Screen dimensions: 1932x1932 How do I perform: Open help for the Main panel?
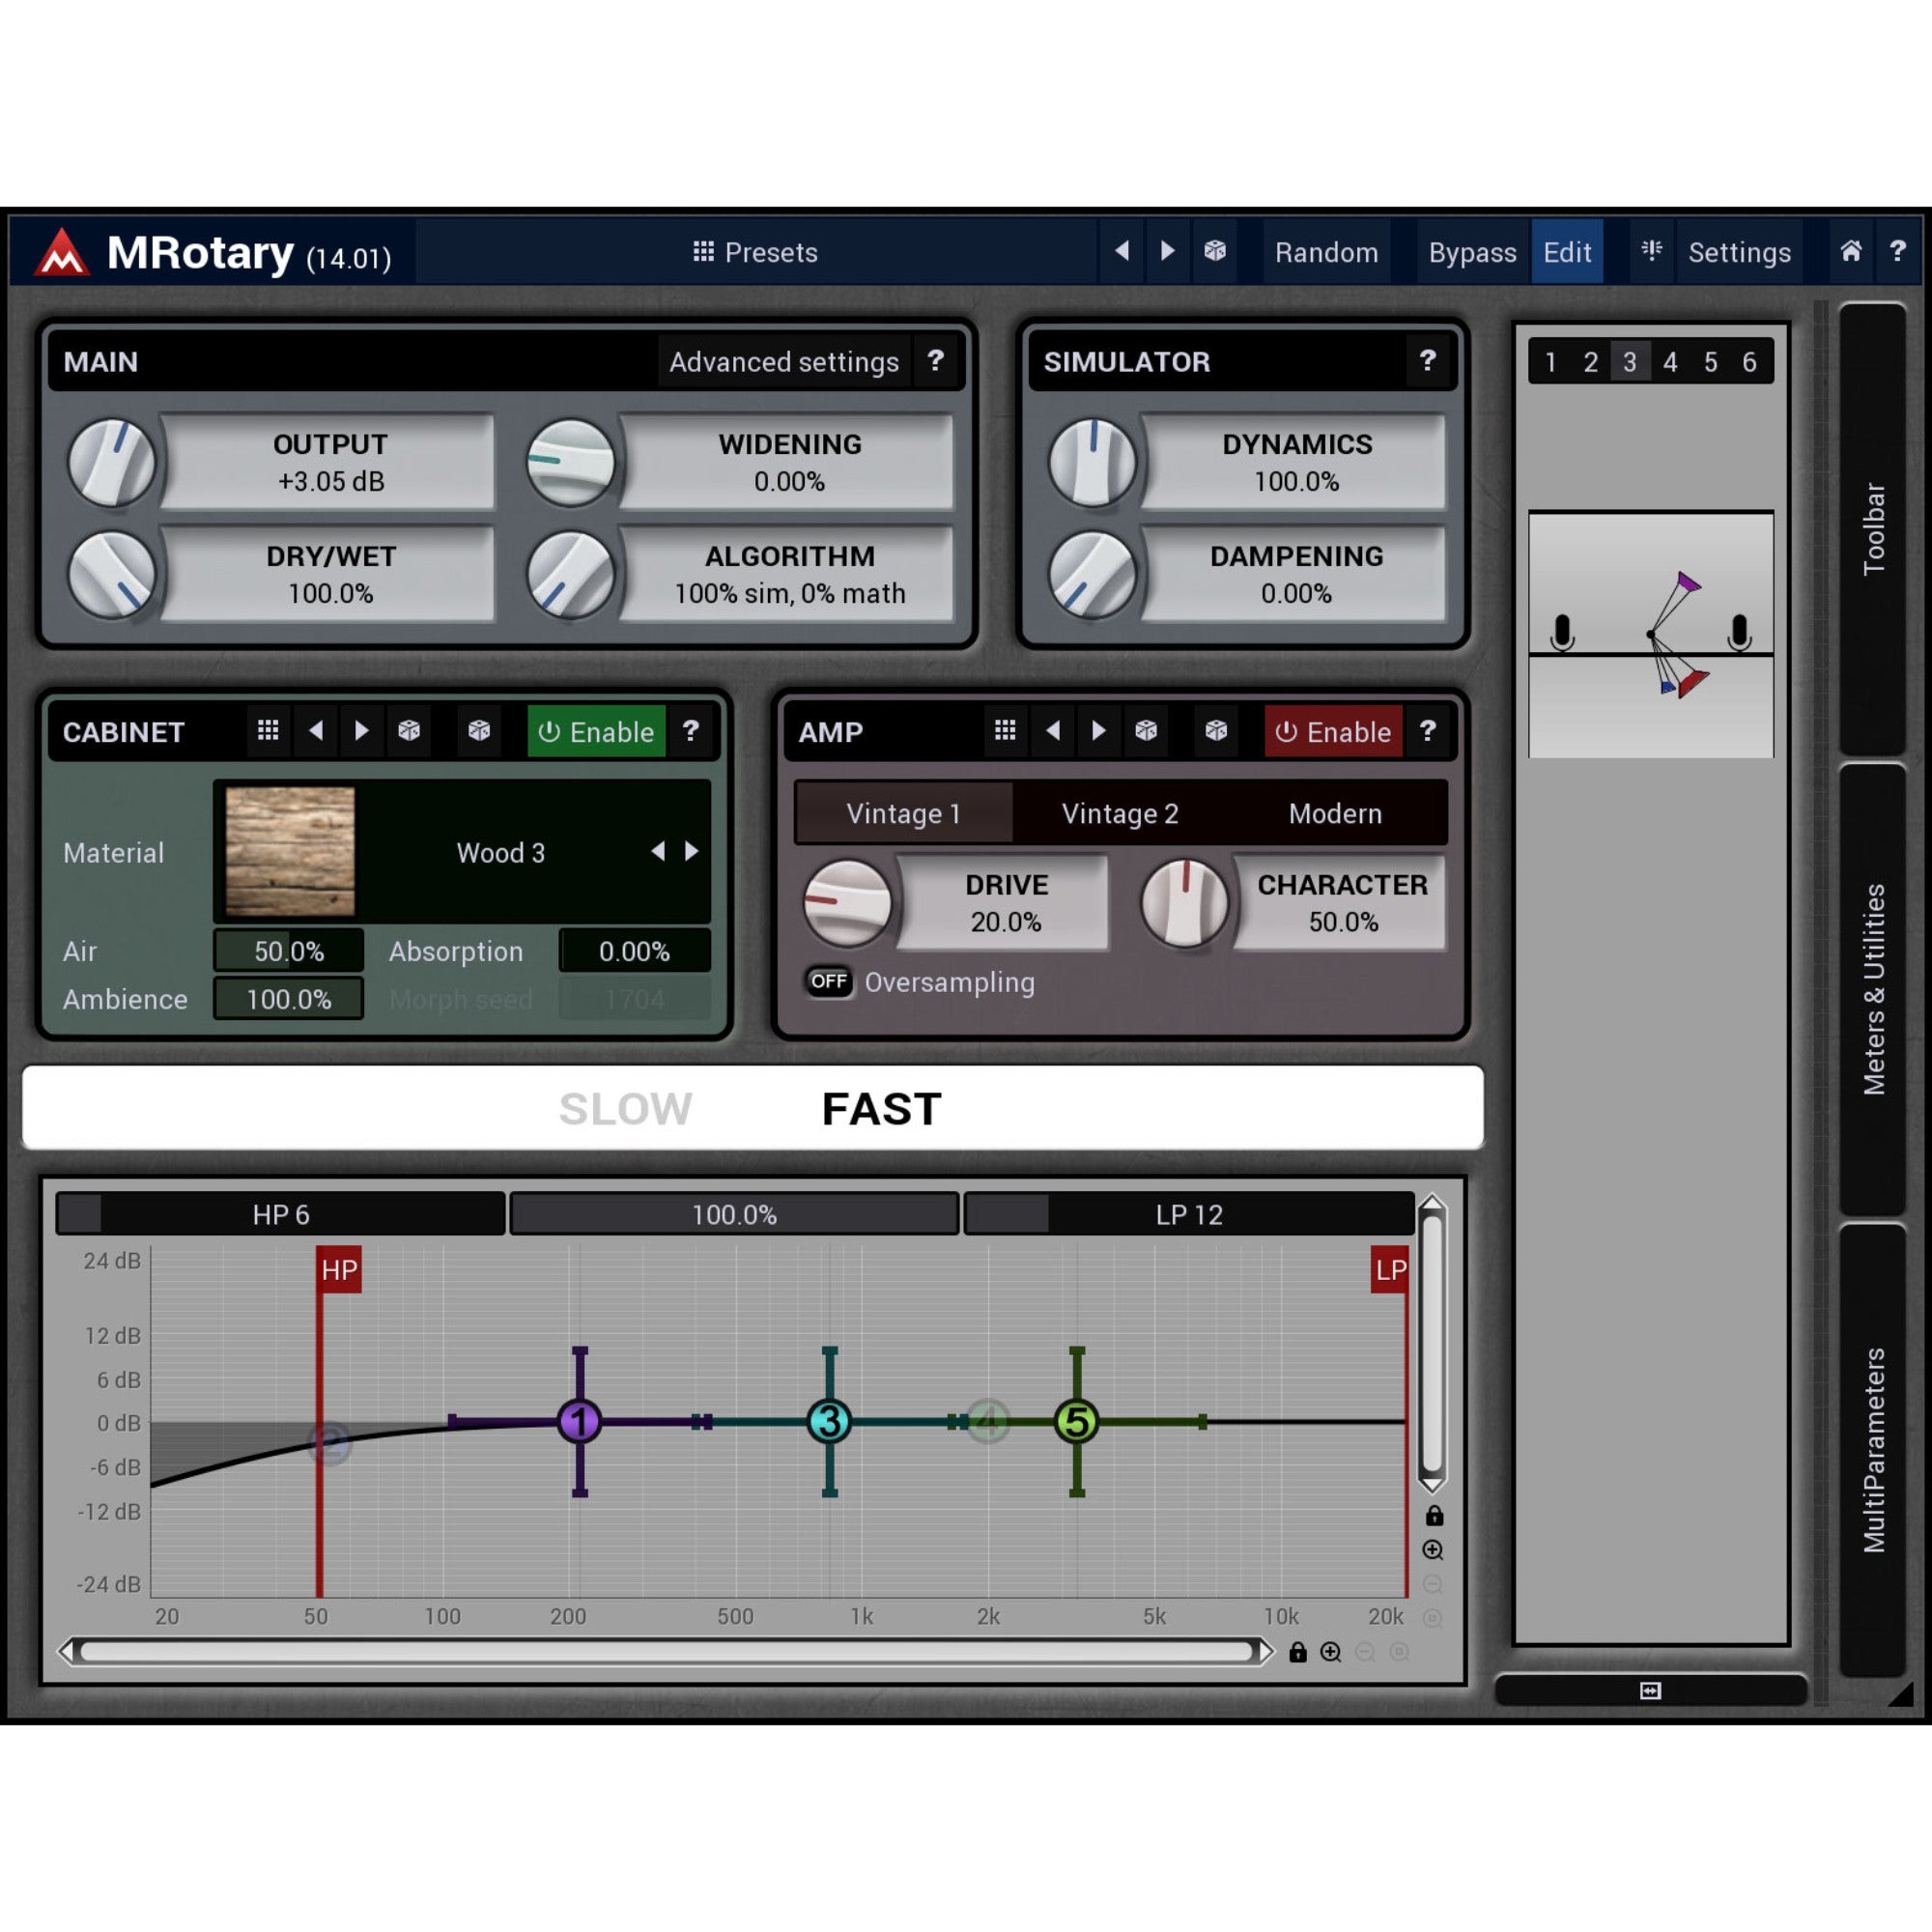click(x=935, y=361)
